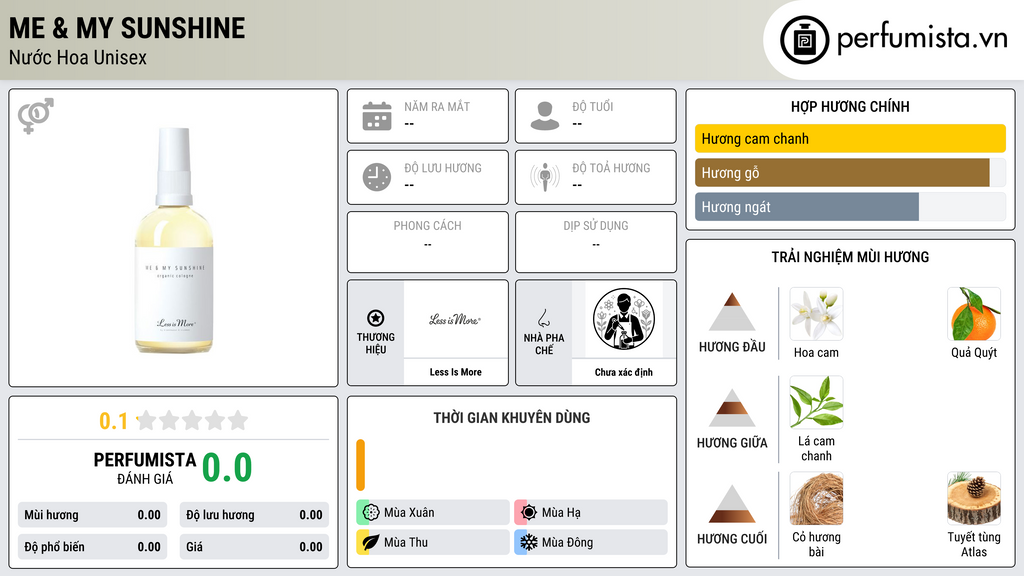Click the perfumista.vn perfume bottle logo
This screenshot has height=576, width=1024.
tap(804, 40)
